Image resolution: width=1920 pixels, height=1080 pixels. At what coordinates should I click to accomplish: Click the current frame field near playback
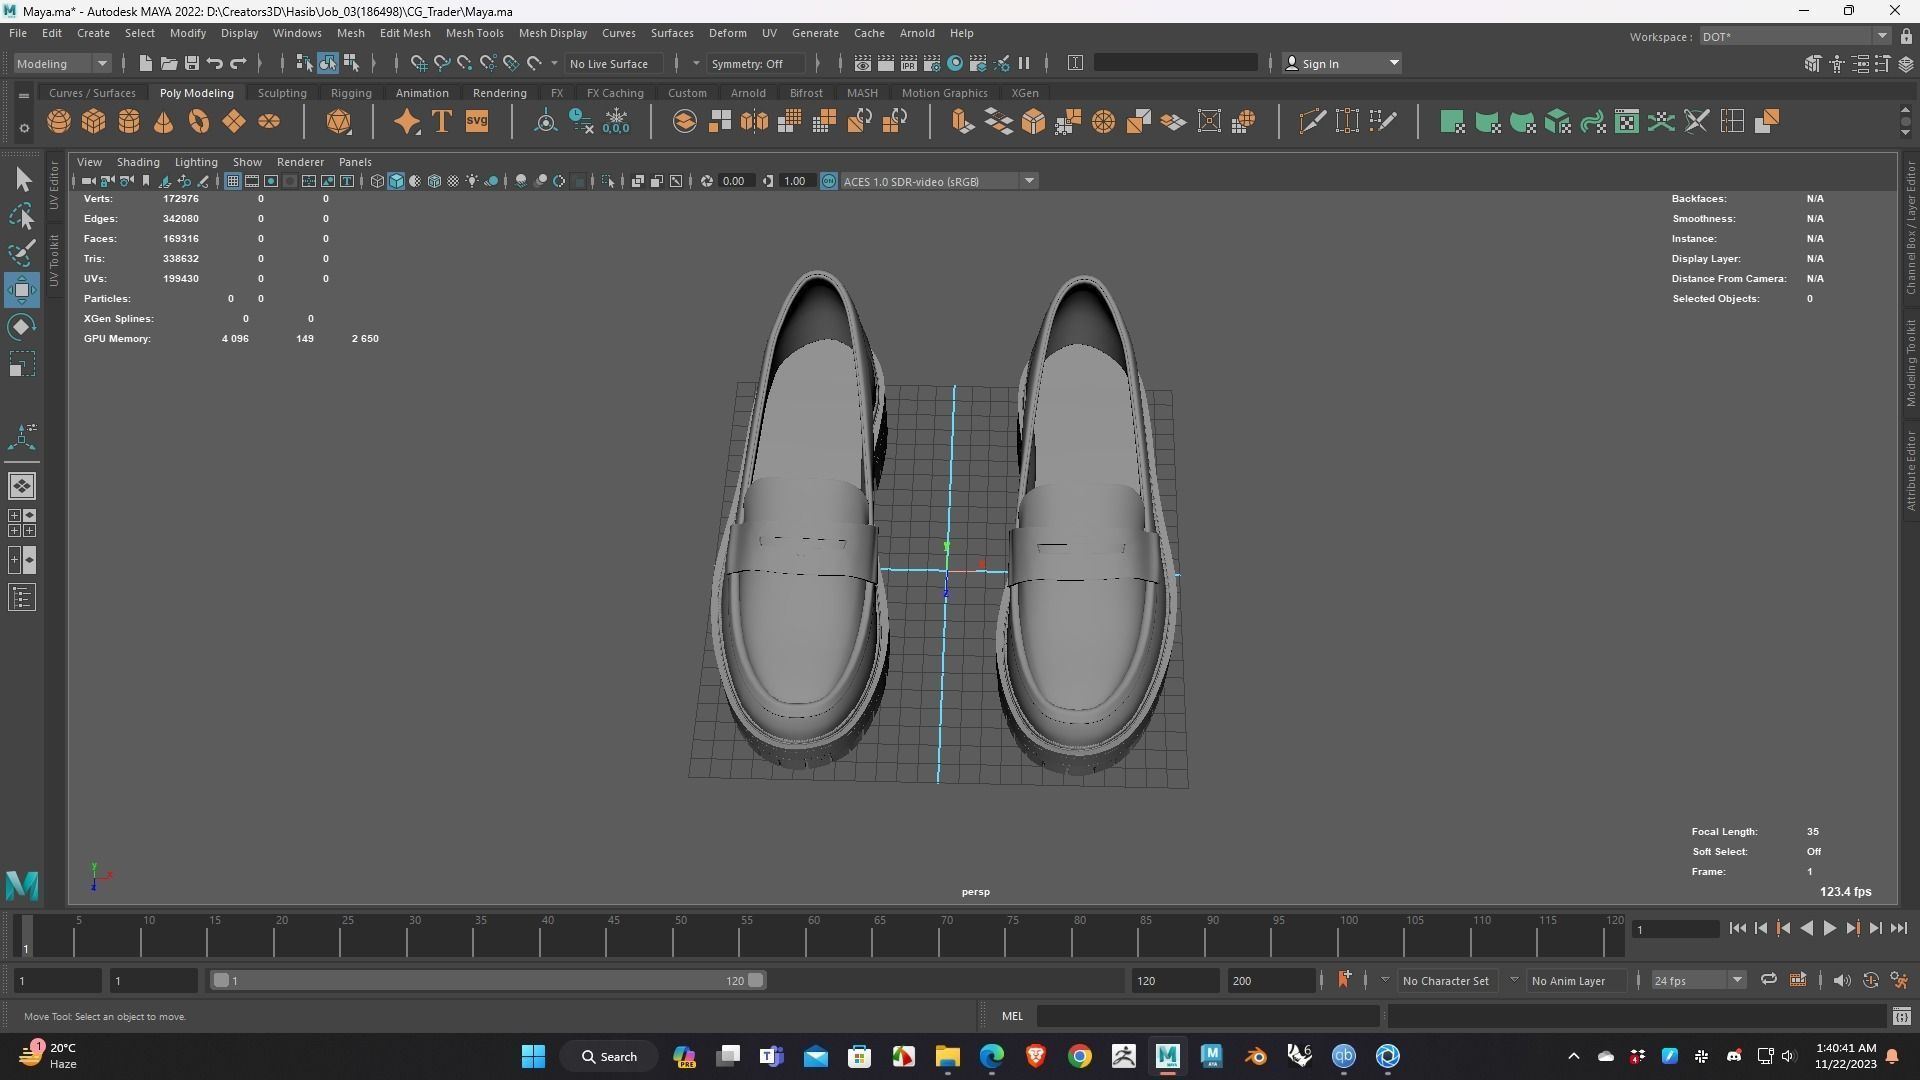click(x=1675, y=929)
